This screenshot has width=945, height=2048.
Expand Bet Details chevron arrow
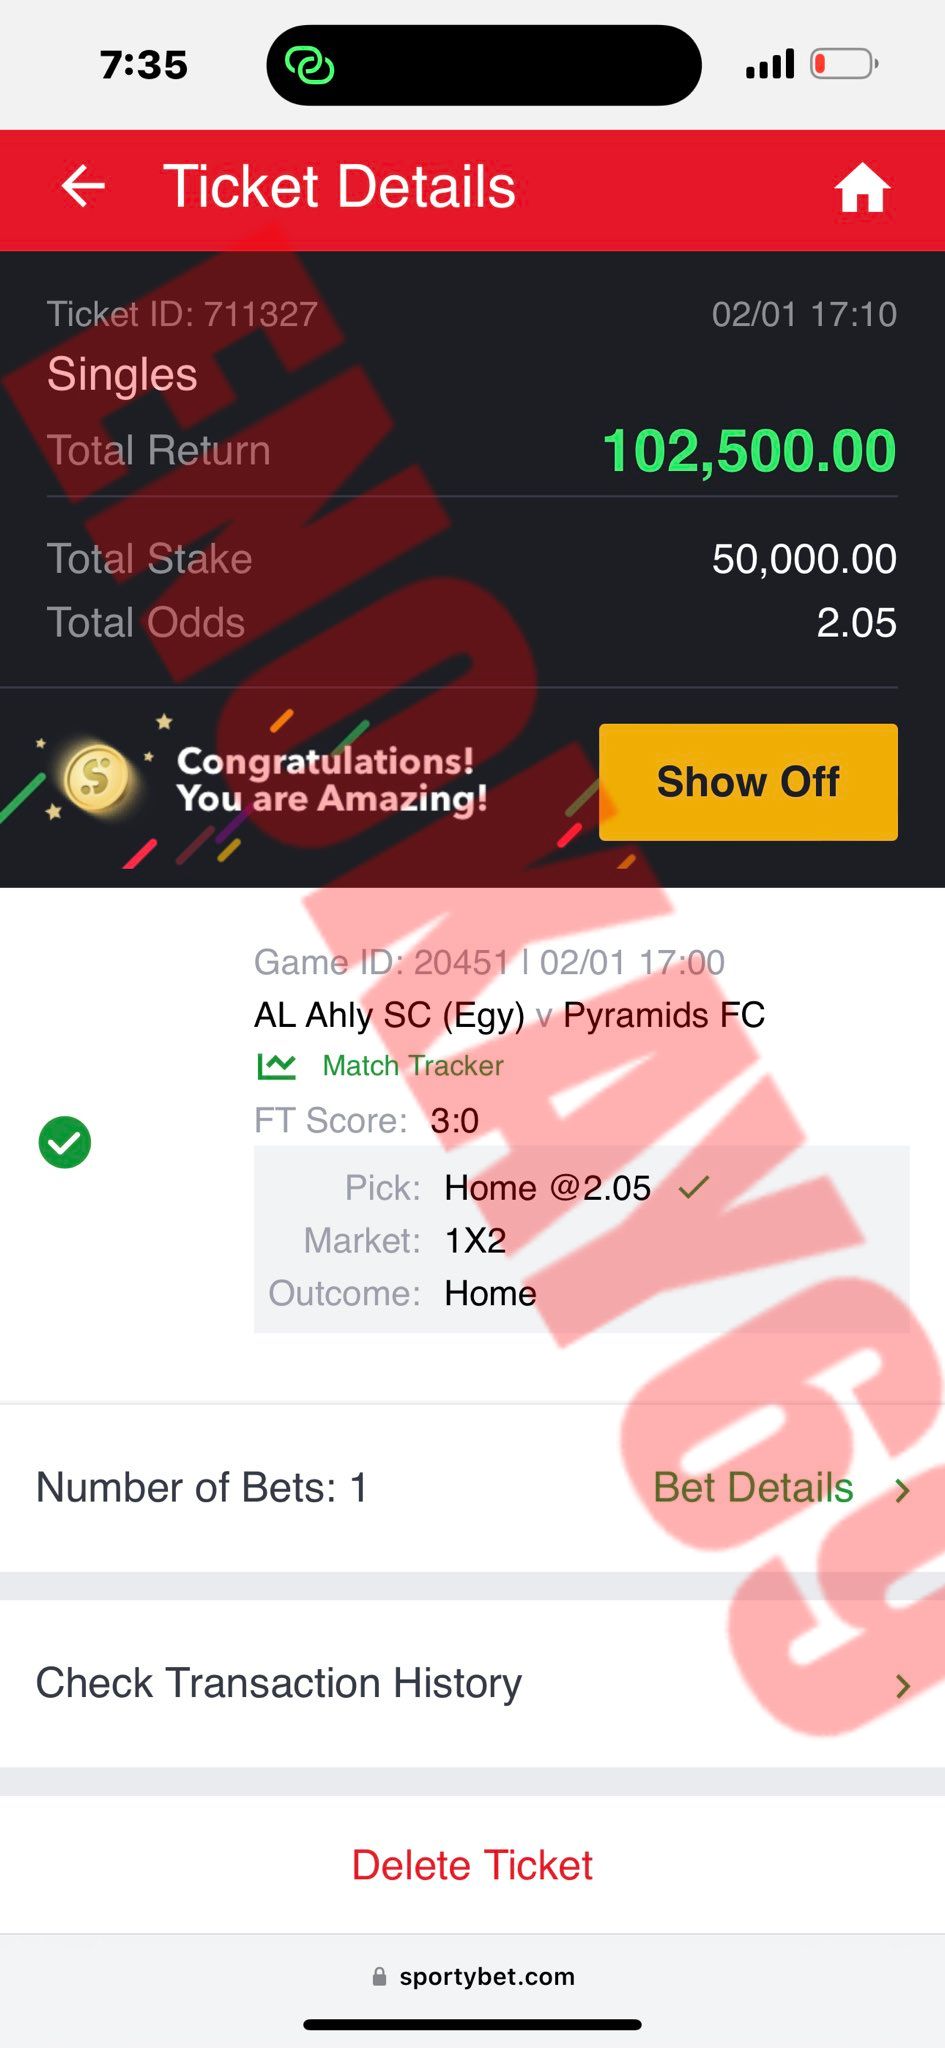[903, 1490]
